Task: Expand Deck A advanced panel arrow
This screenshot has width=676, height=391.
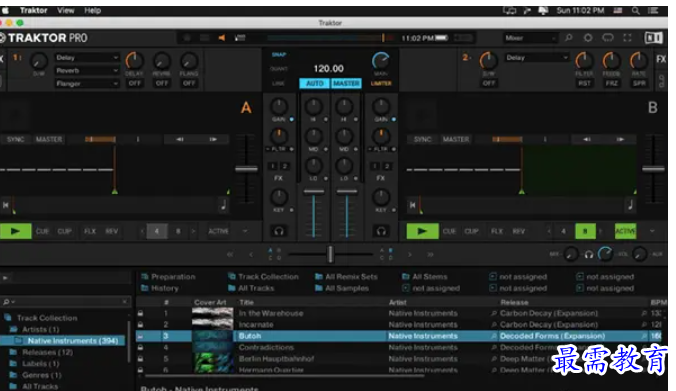Action: click(x=245, y=231)
